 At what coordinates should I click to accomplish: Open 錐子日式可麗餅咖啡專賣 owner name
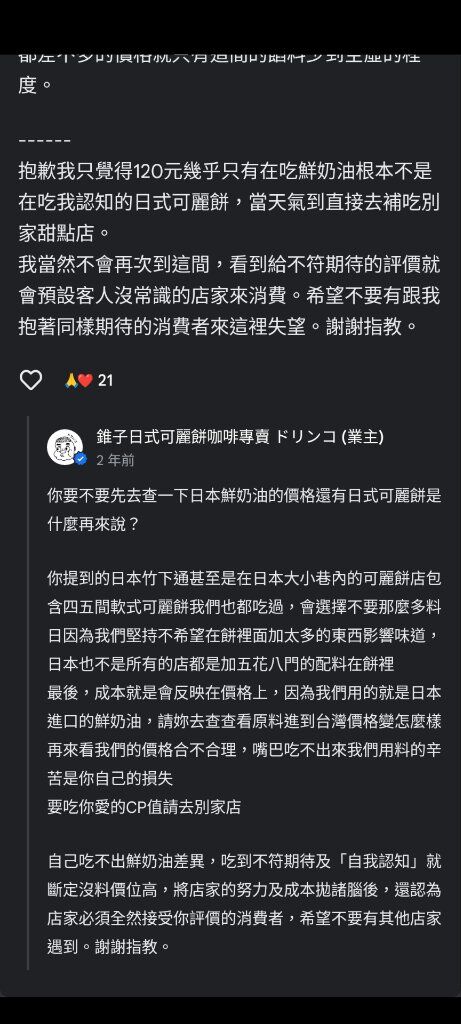coord(216,437)
